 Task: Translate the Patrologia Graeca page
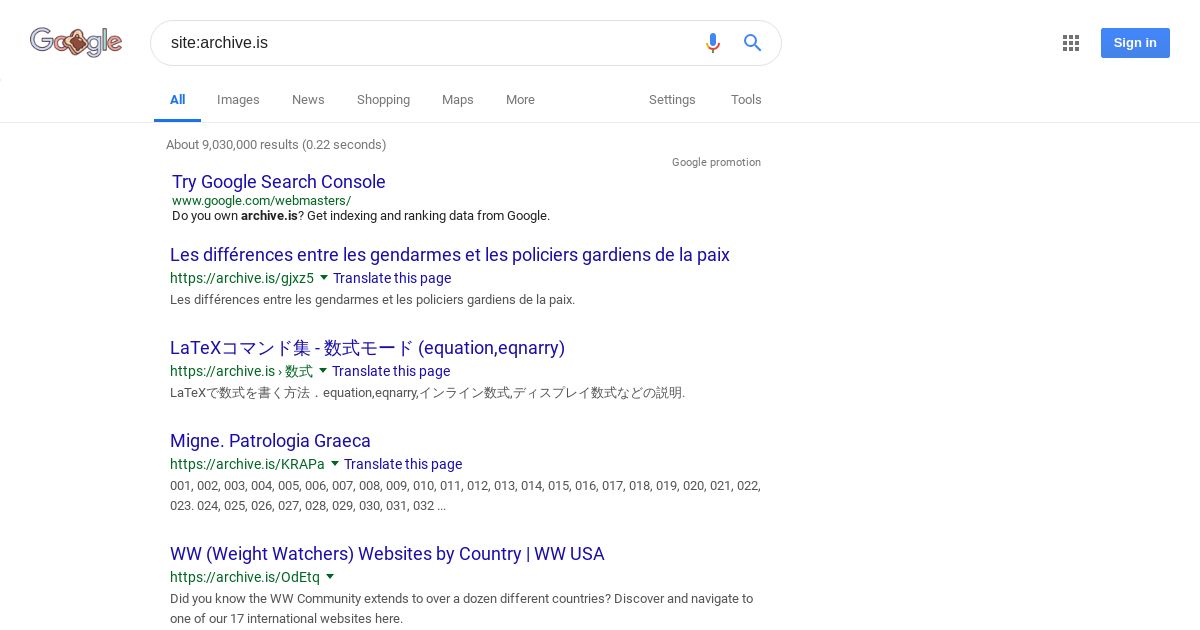pos(403,464)
